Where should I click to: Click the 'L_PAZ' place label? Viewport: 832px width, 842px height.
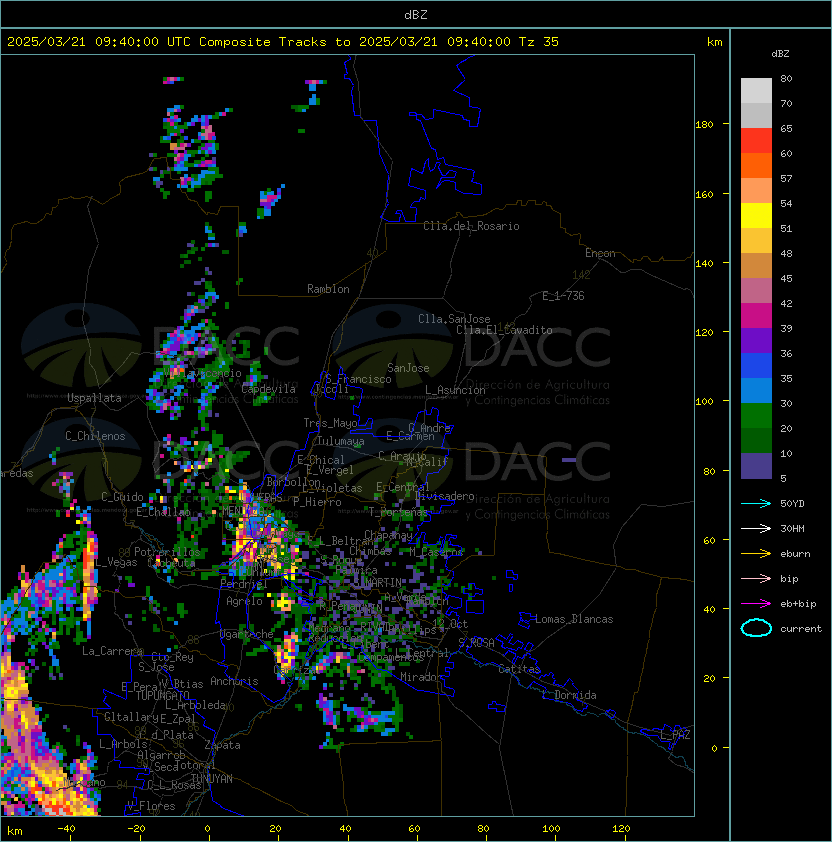pyautogui.click(x=675, y=735)
